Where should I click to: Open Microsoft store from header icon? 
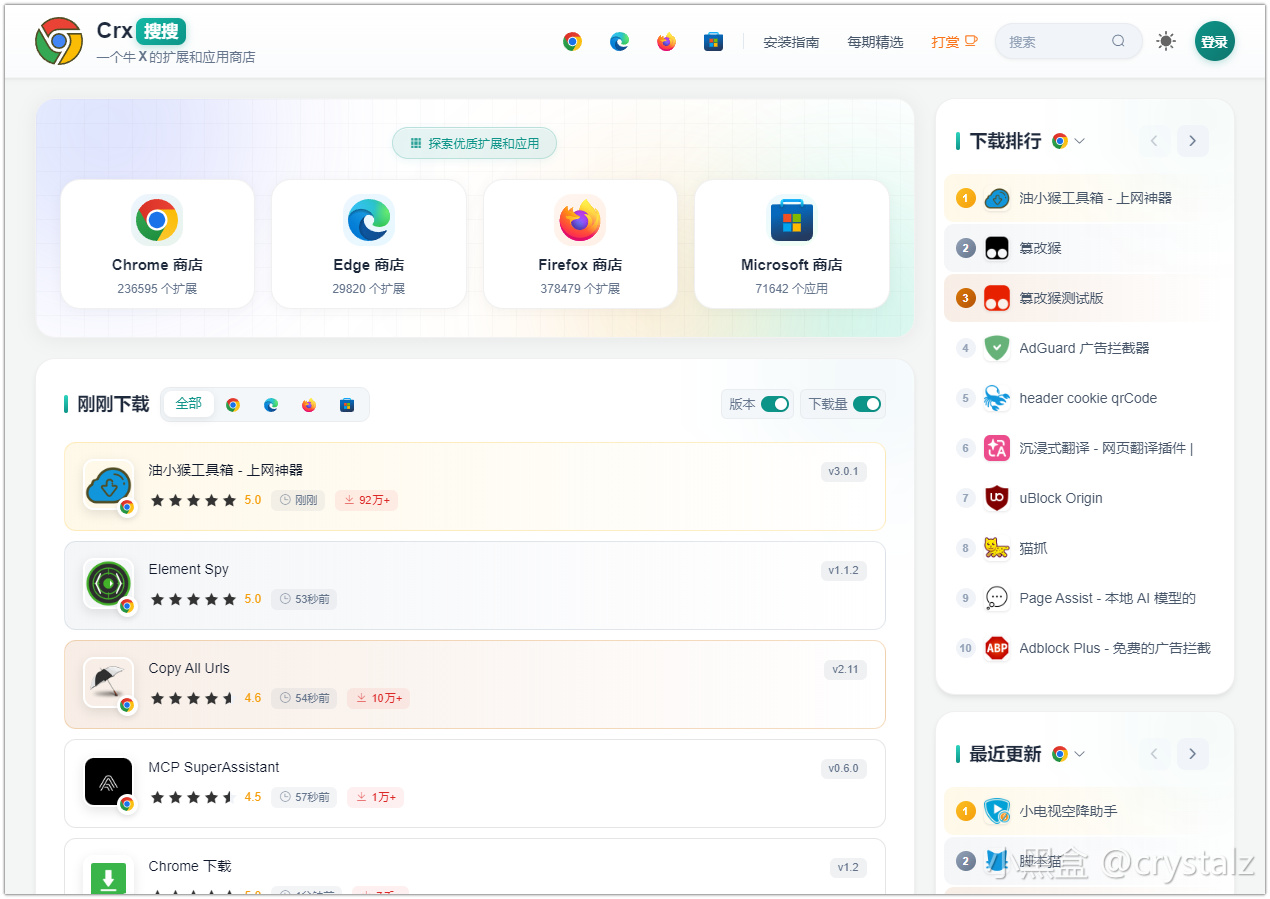coord(713,42)
